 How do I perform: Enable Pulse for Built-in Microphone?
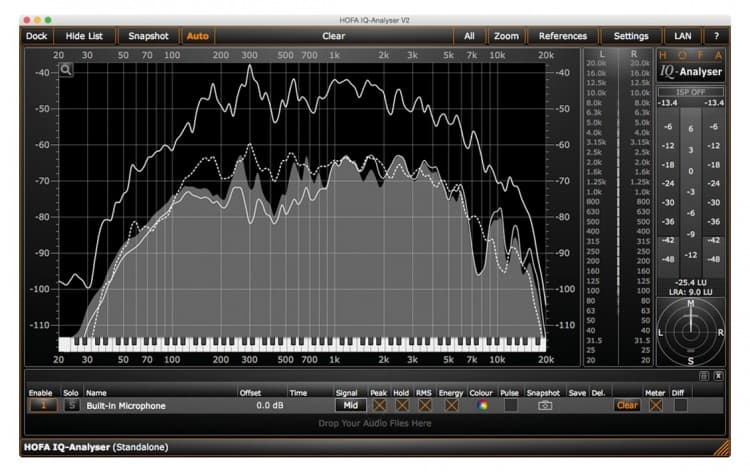pyautogui.click(x=510, y=406)
